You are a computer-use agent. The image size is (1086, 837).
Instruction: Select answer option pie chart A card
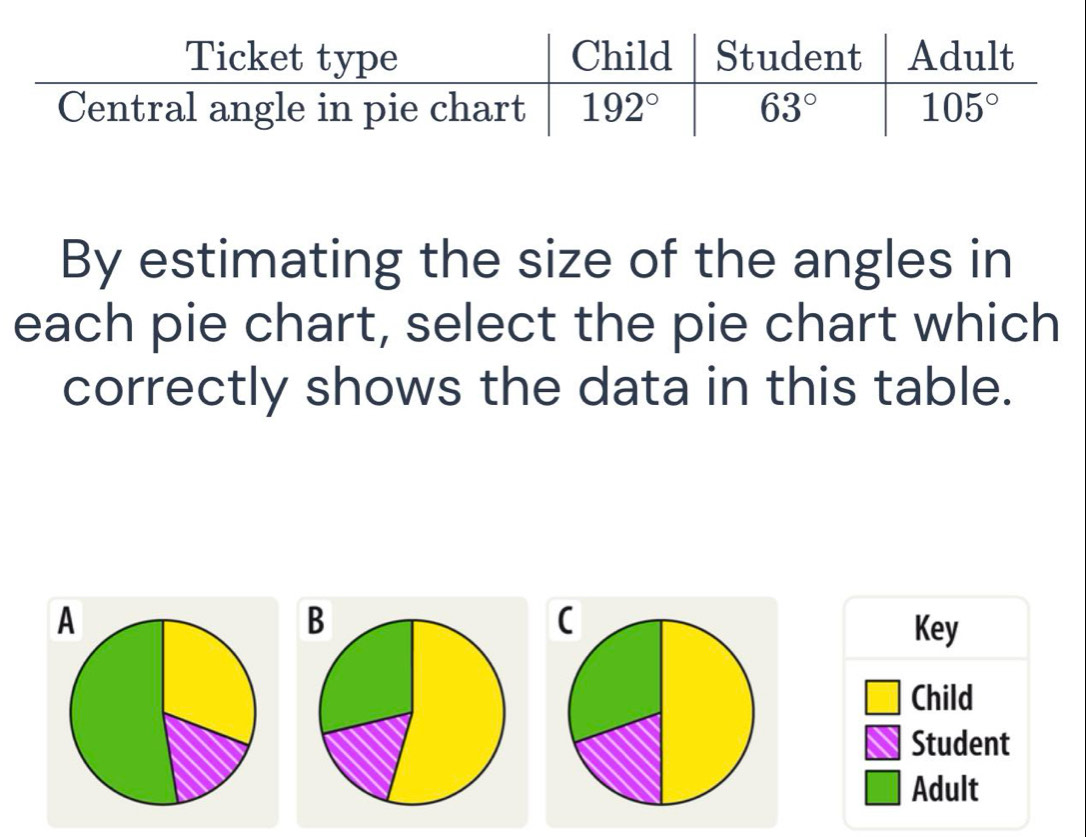point(162,711)
